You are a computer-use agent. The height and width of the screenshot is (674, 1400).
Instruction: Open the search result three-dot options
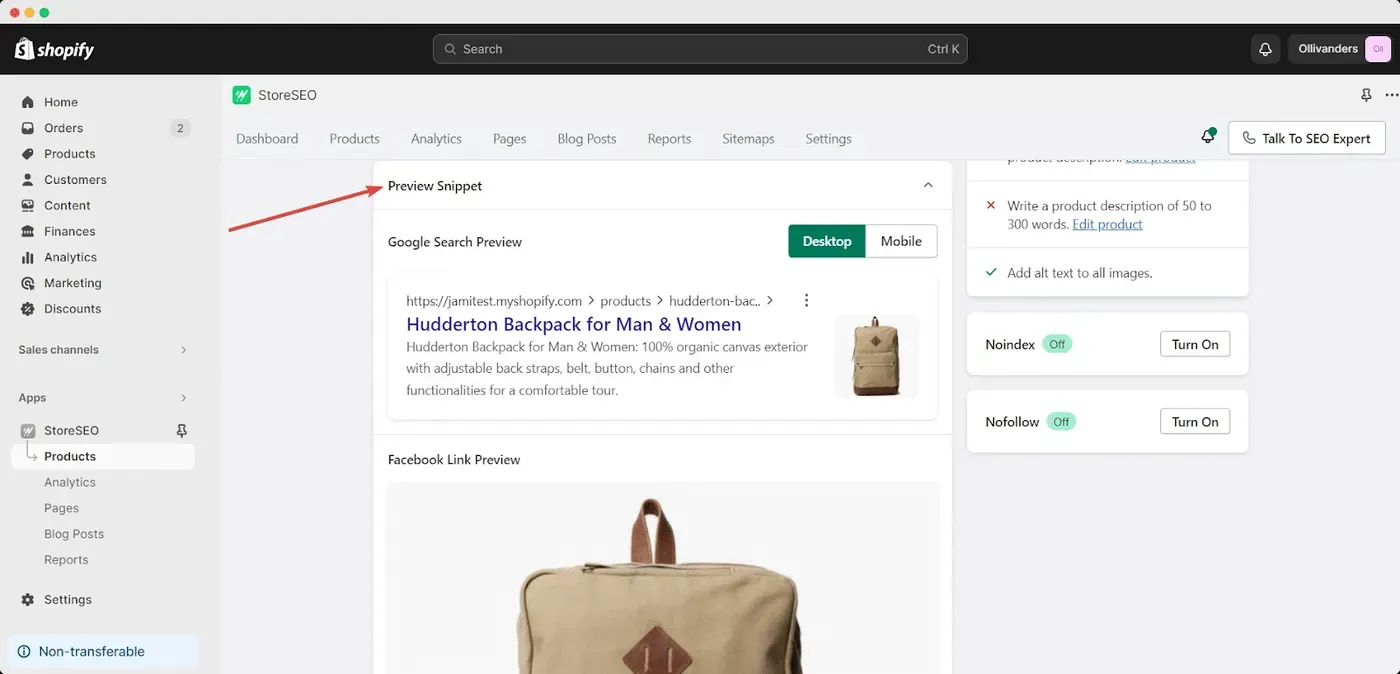(806, 300)
